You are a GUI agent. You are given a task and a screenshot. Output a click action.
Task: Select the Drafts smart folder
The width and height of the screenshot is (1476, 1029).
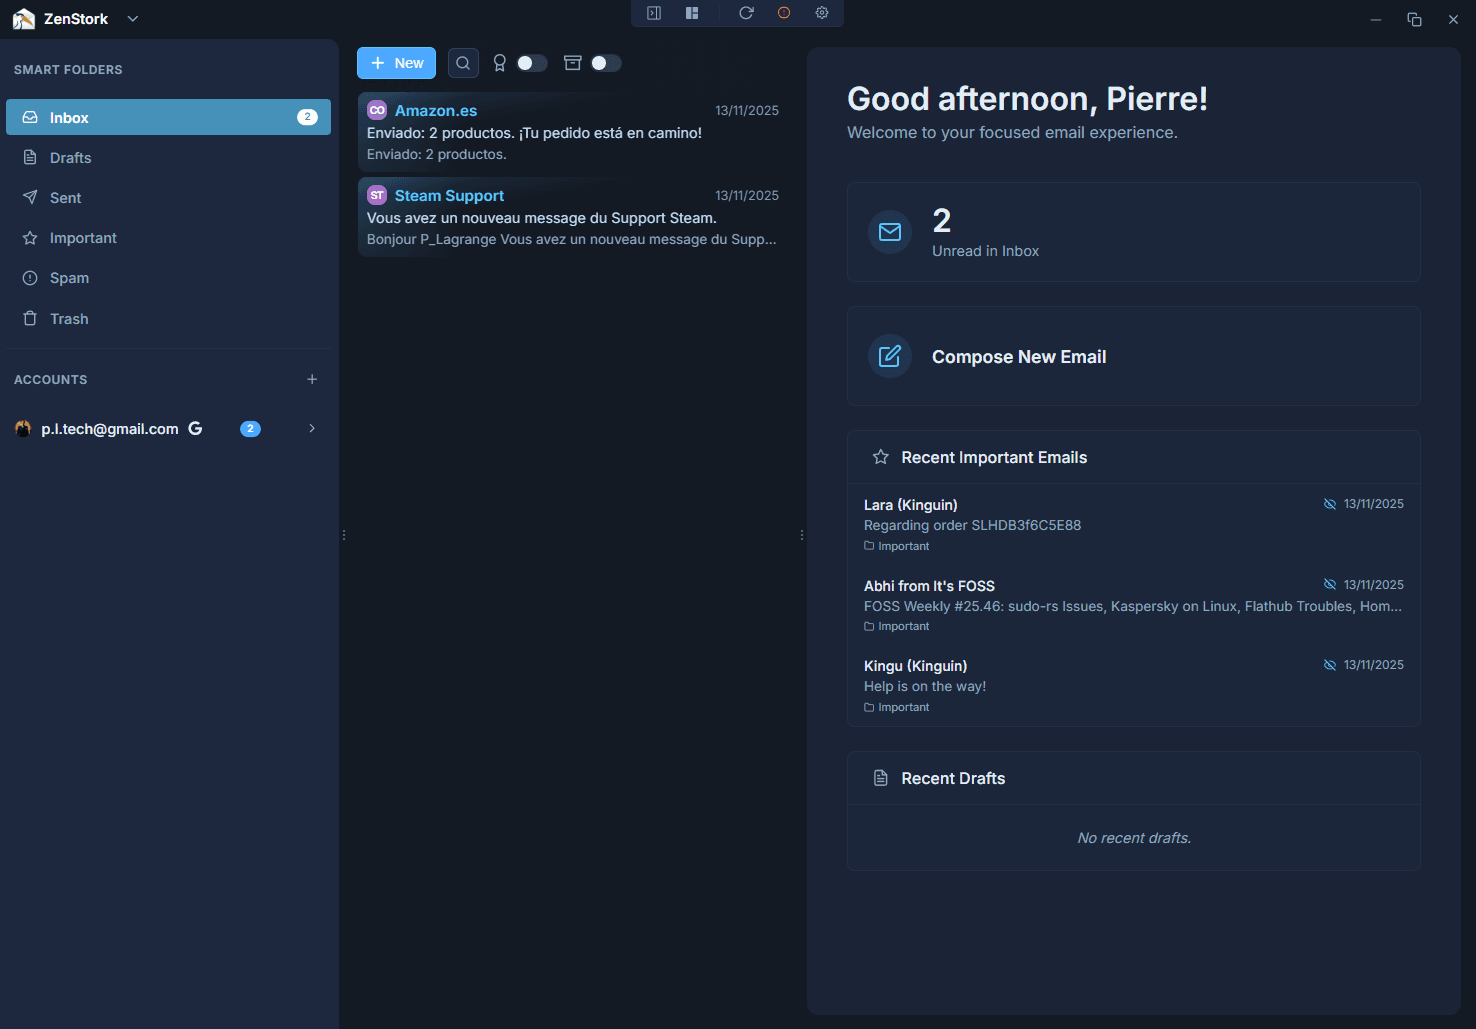(x=69, y=157)
